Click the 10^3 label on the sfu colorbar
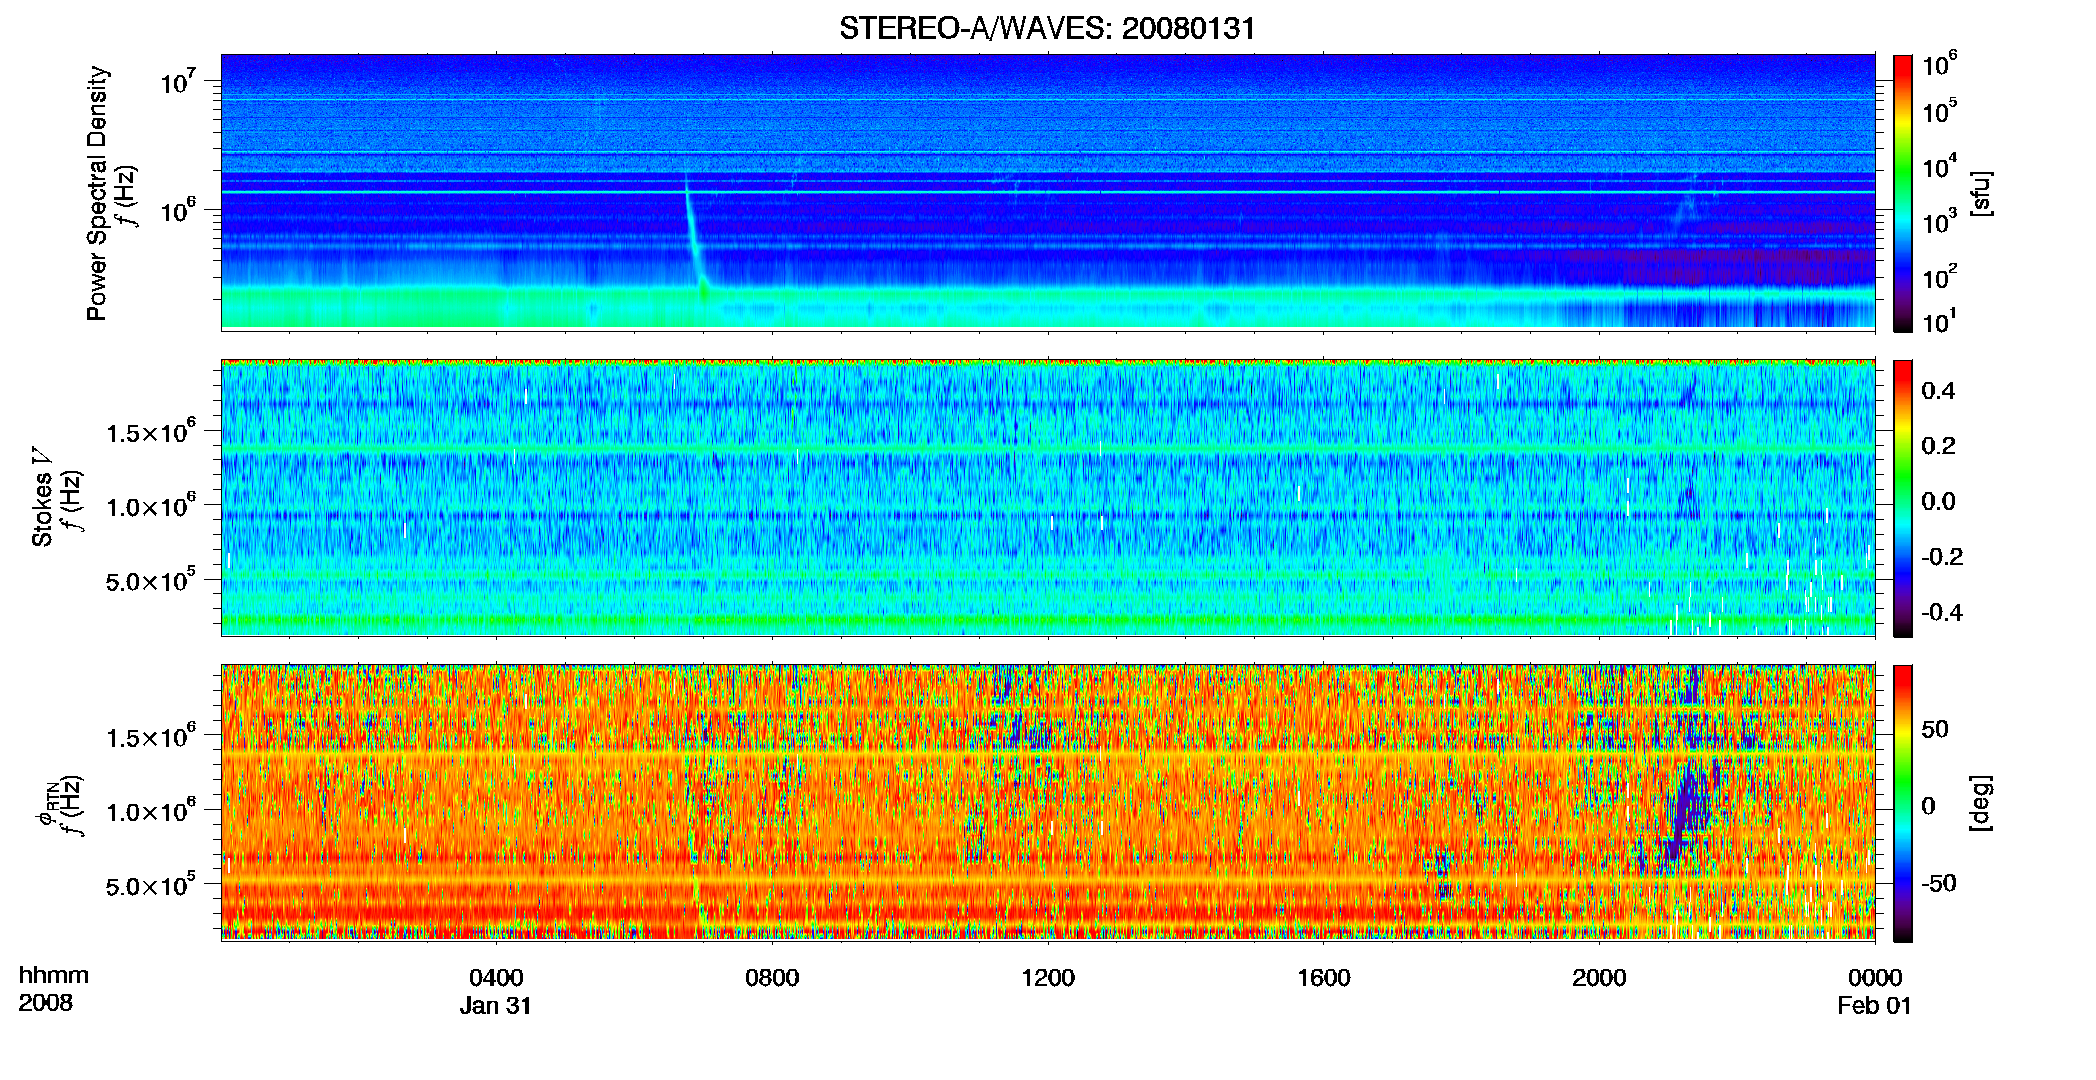 tap(1940, 221)
